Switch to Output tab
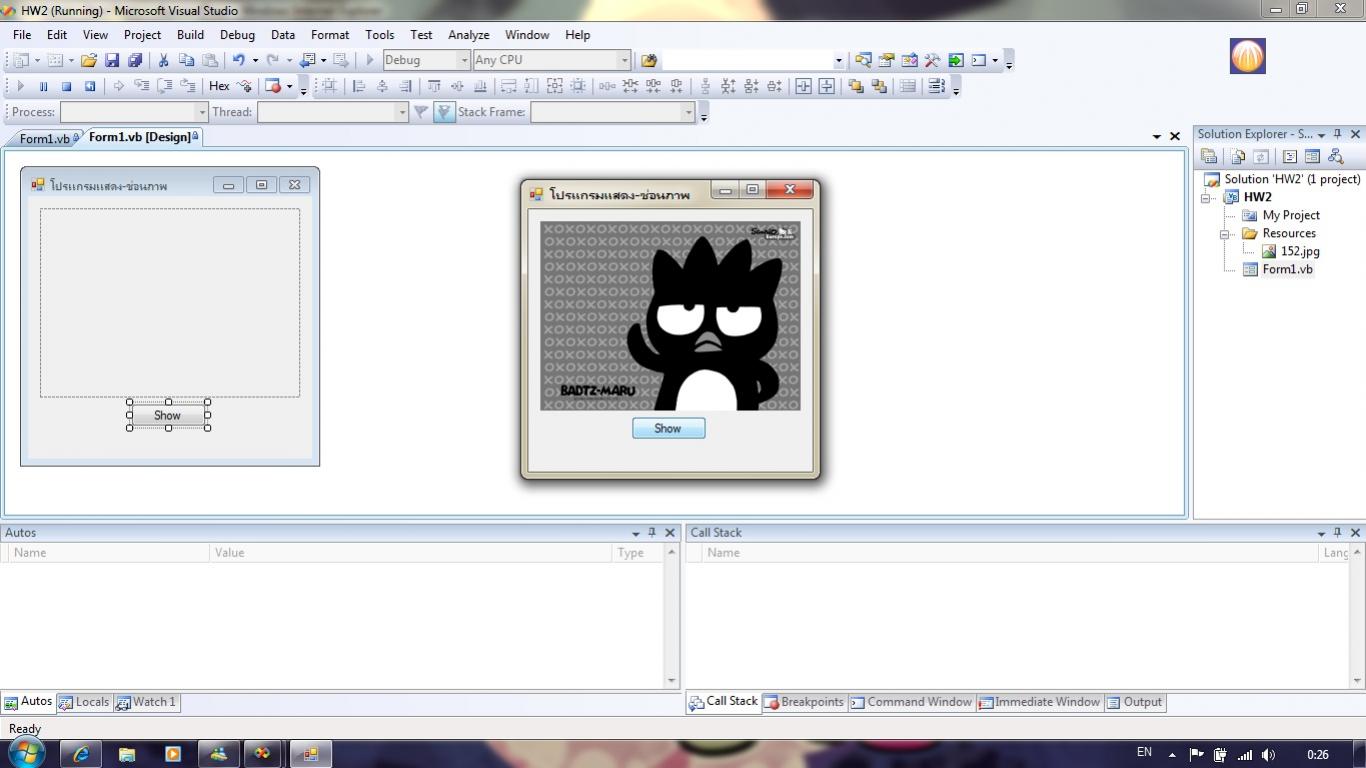 (1134, 702)
